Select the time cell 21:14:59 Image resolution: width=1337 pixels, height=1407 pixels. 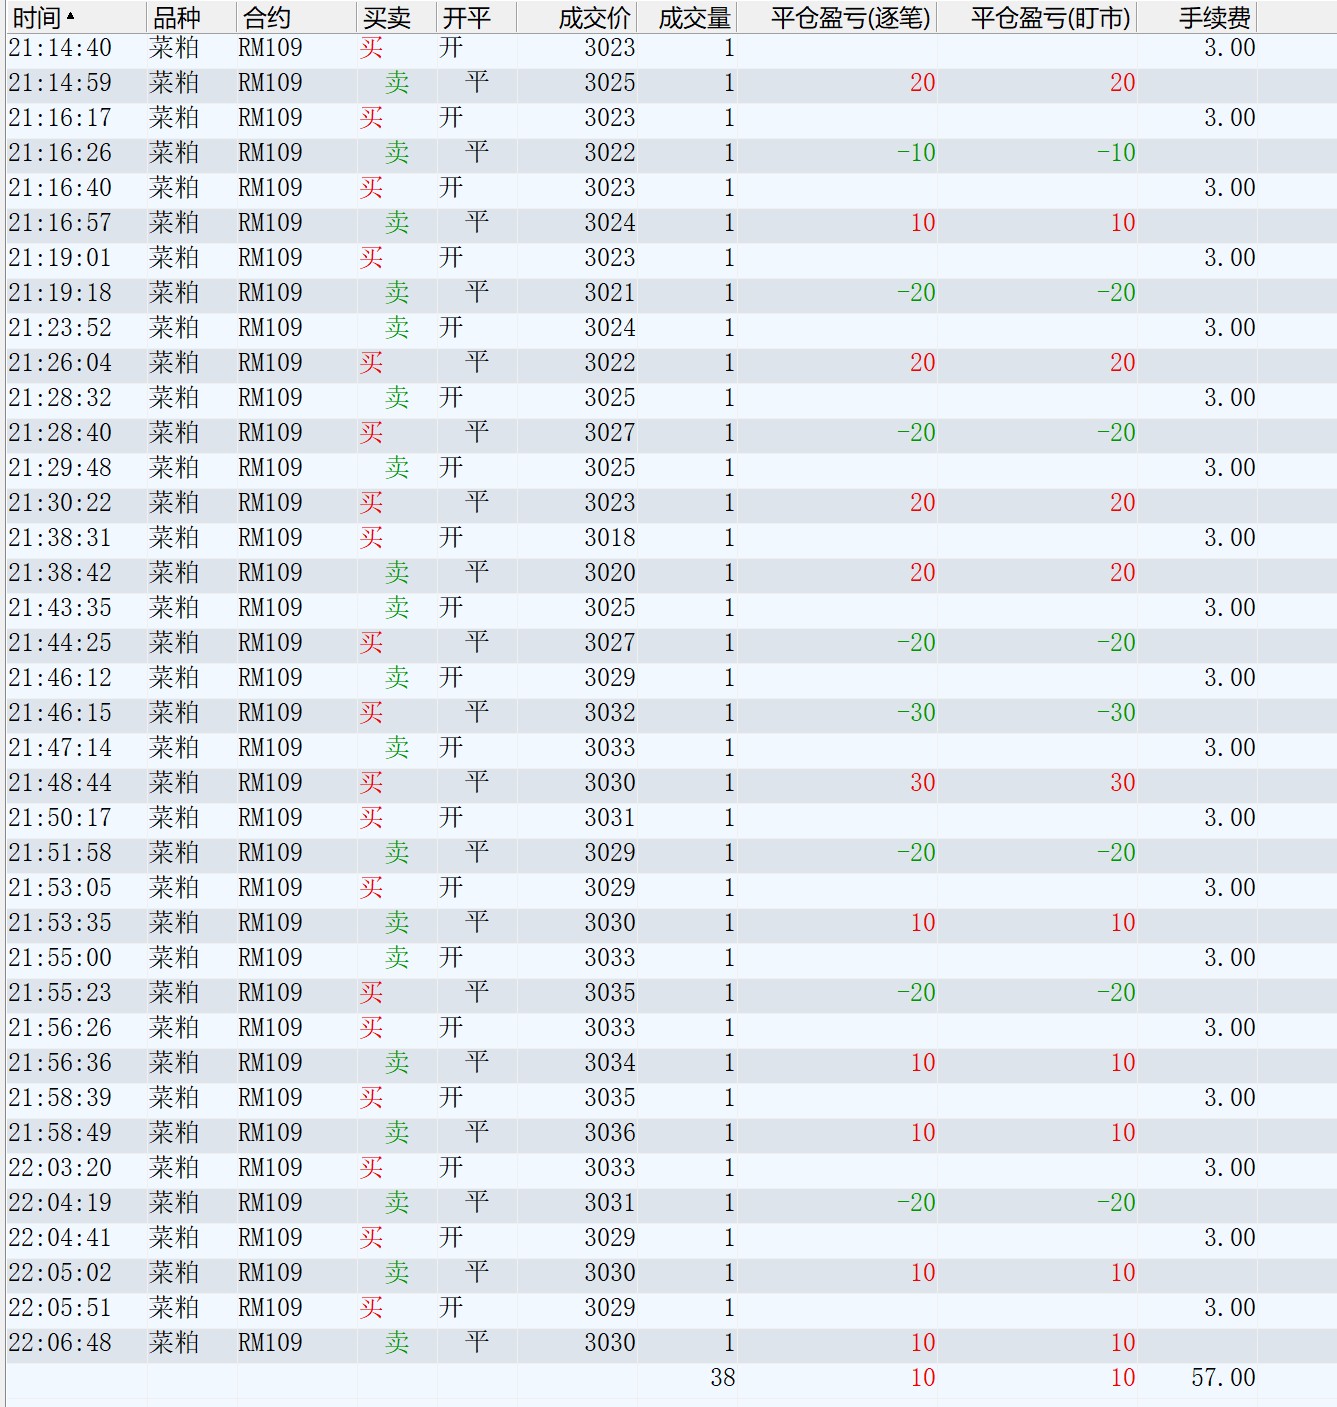60,83
